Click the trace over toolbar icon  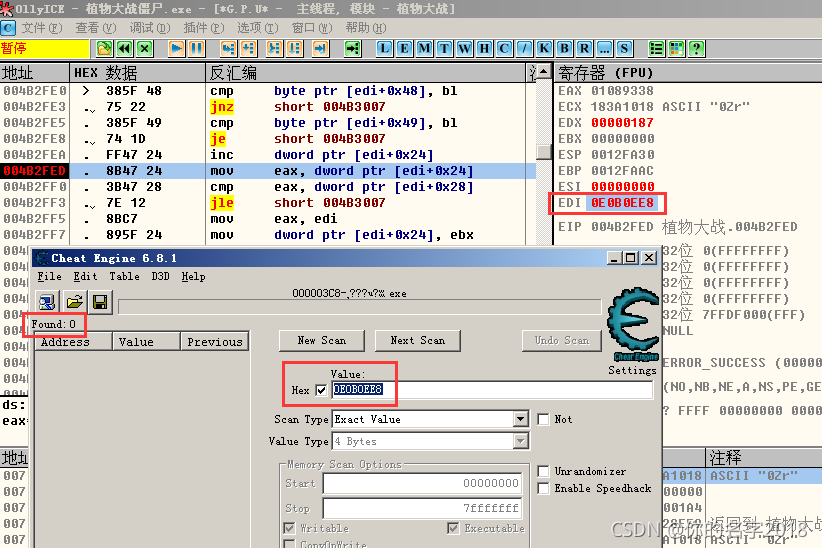(295, 49)
